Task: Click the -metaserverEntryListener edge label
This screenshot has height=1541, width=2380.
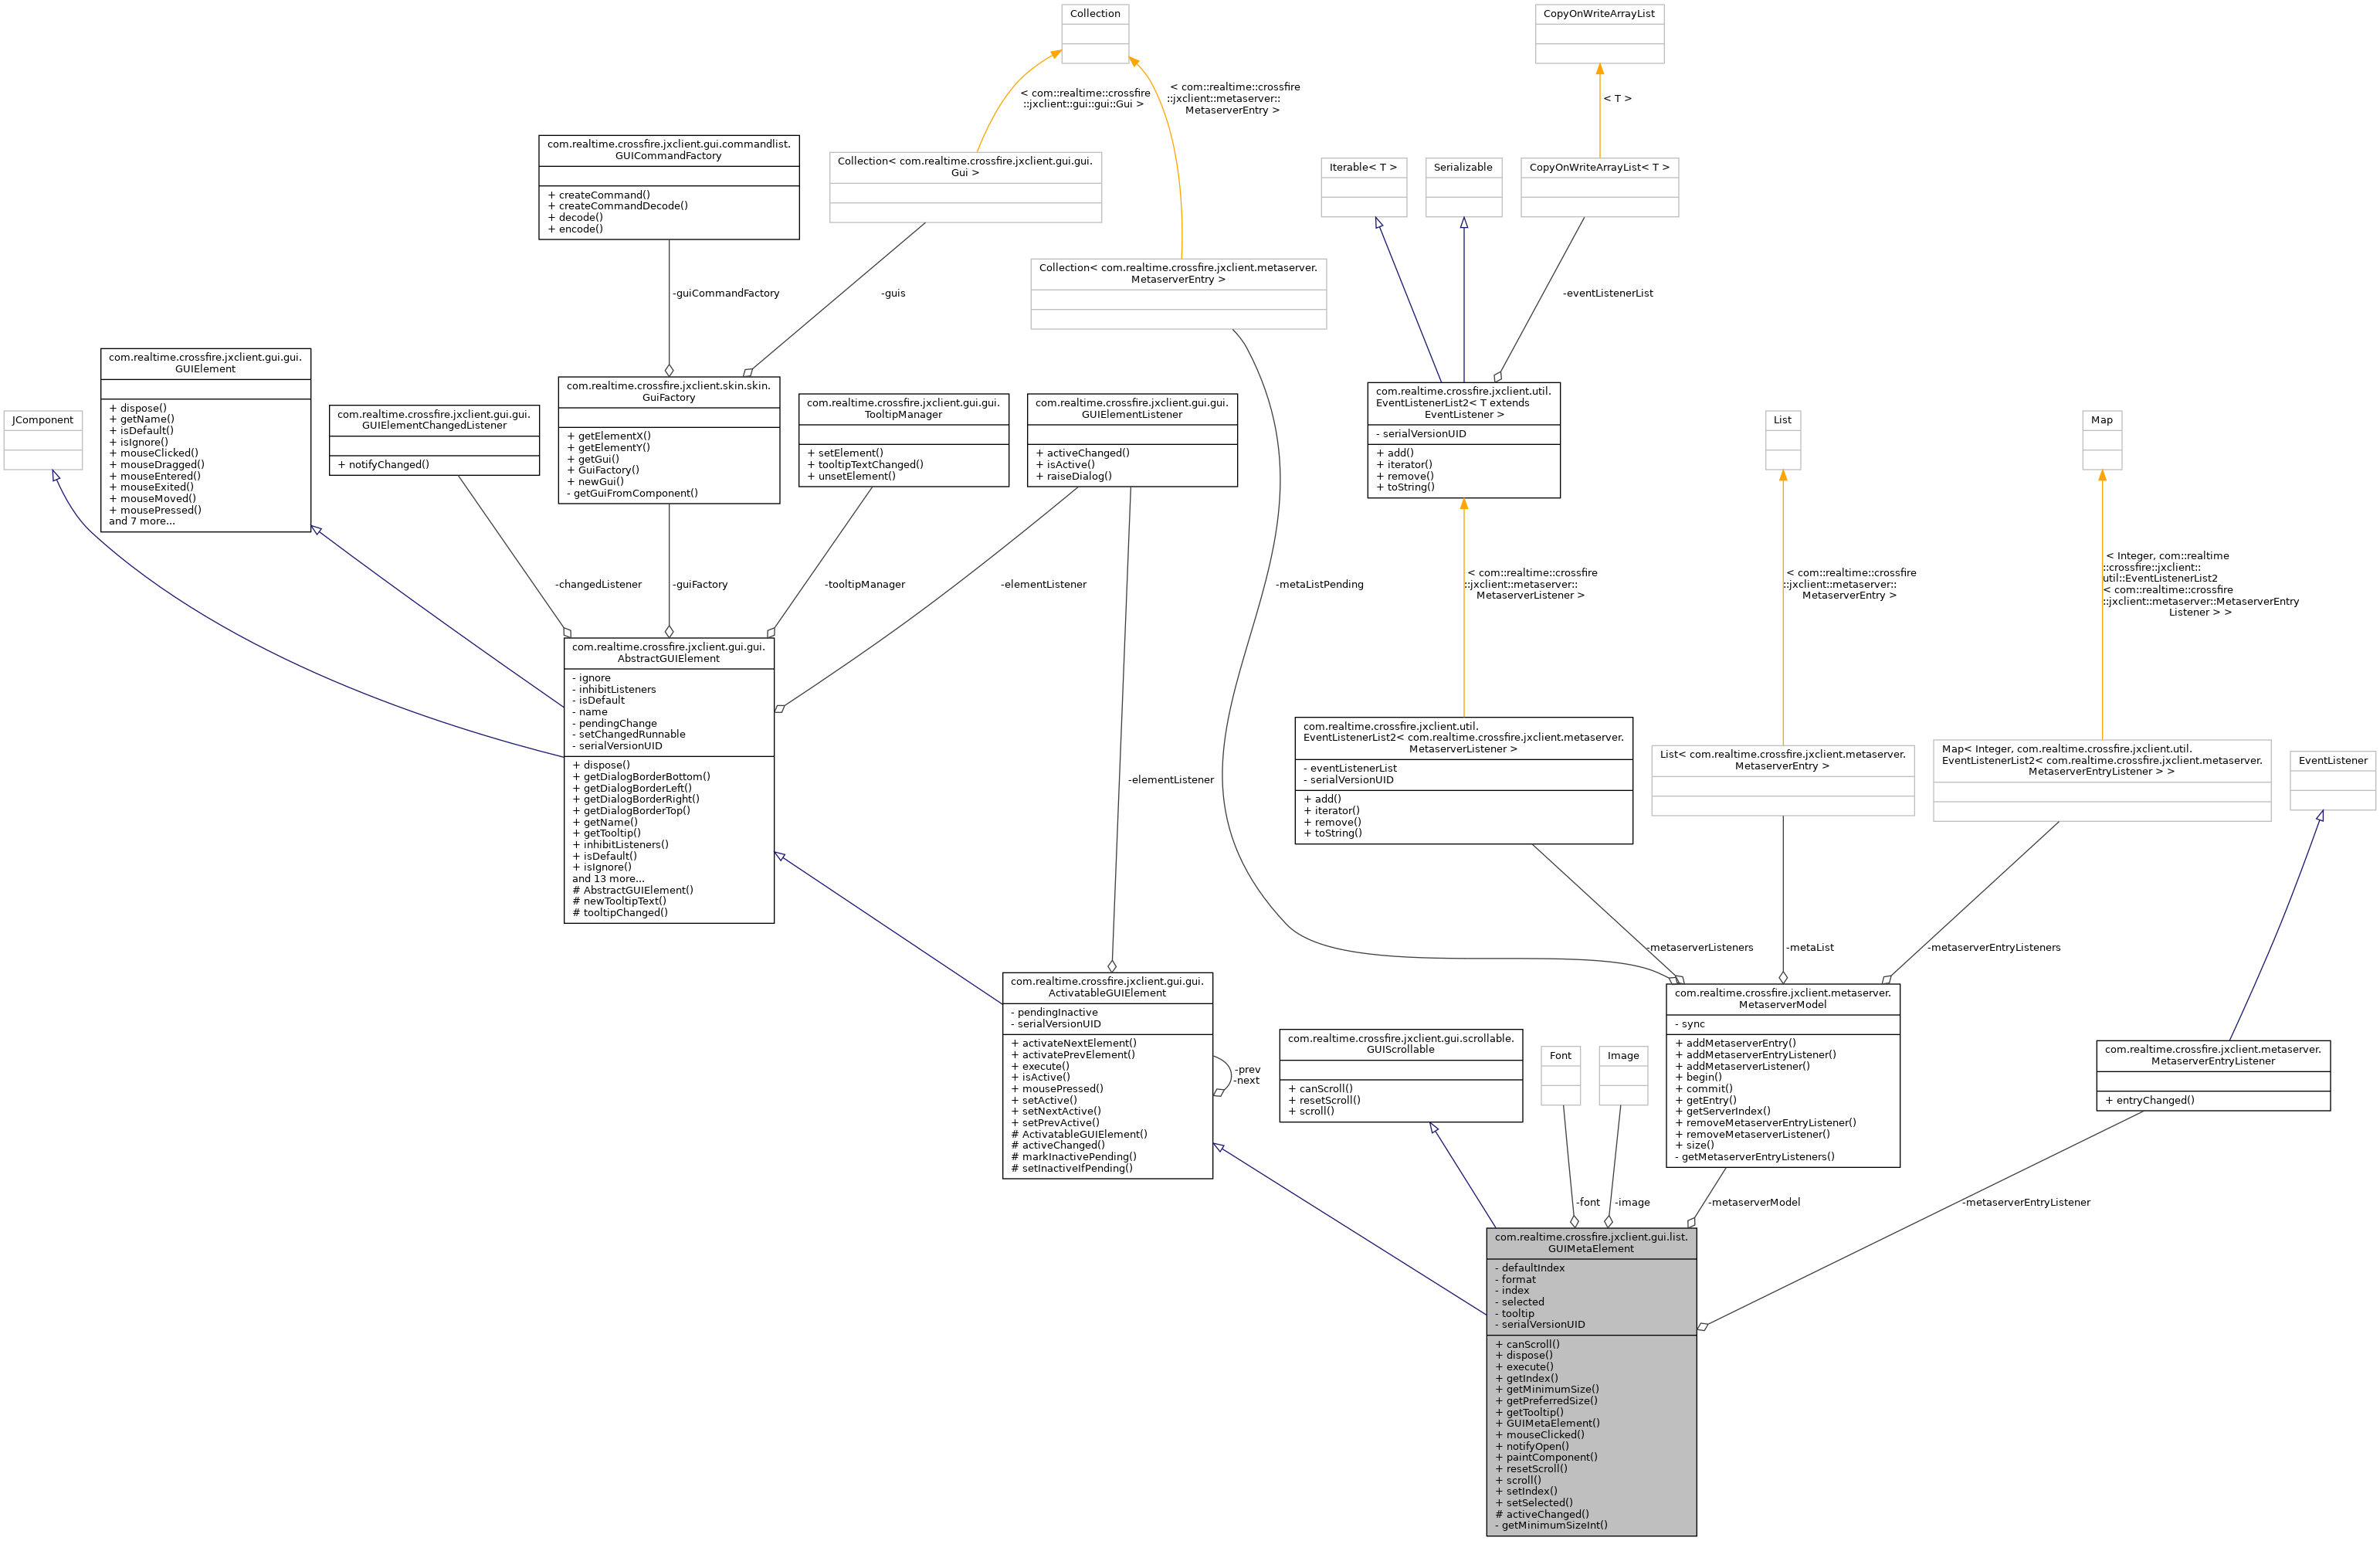Action: [x=2026, y=1202]
